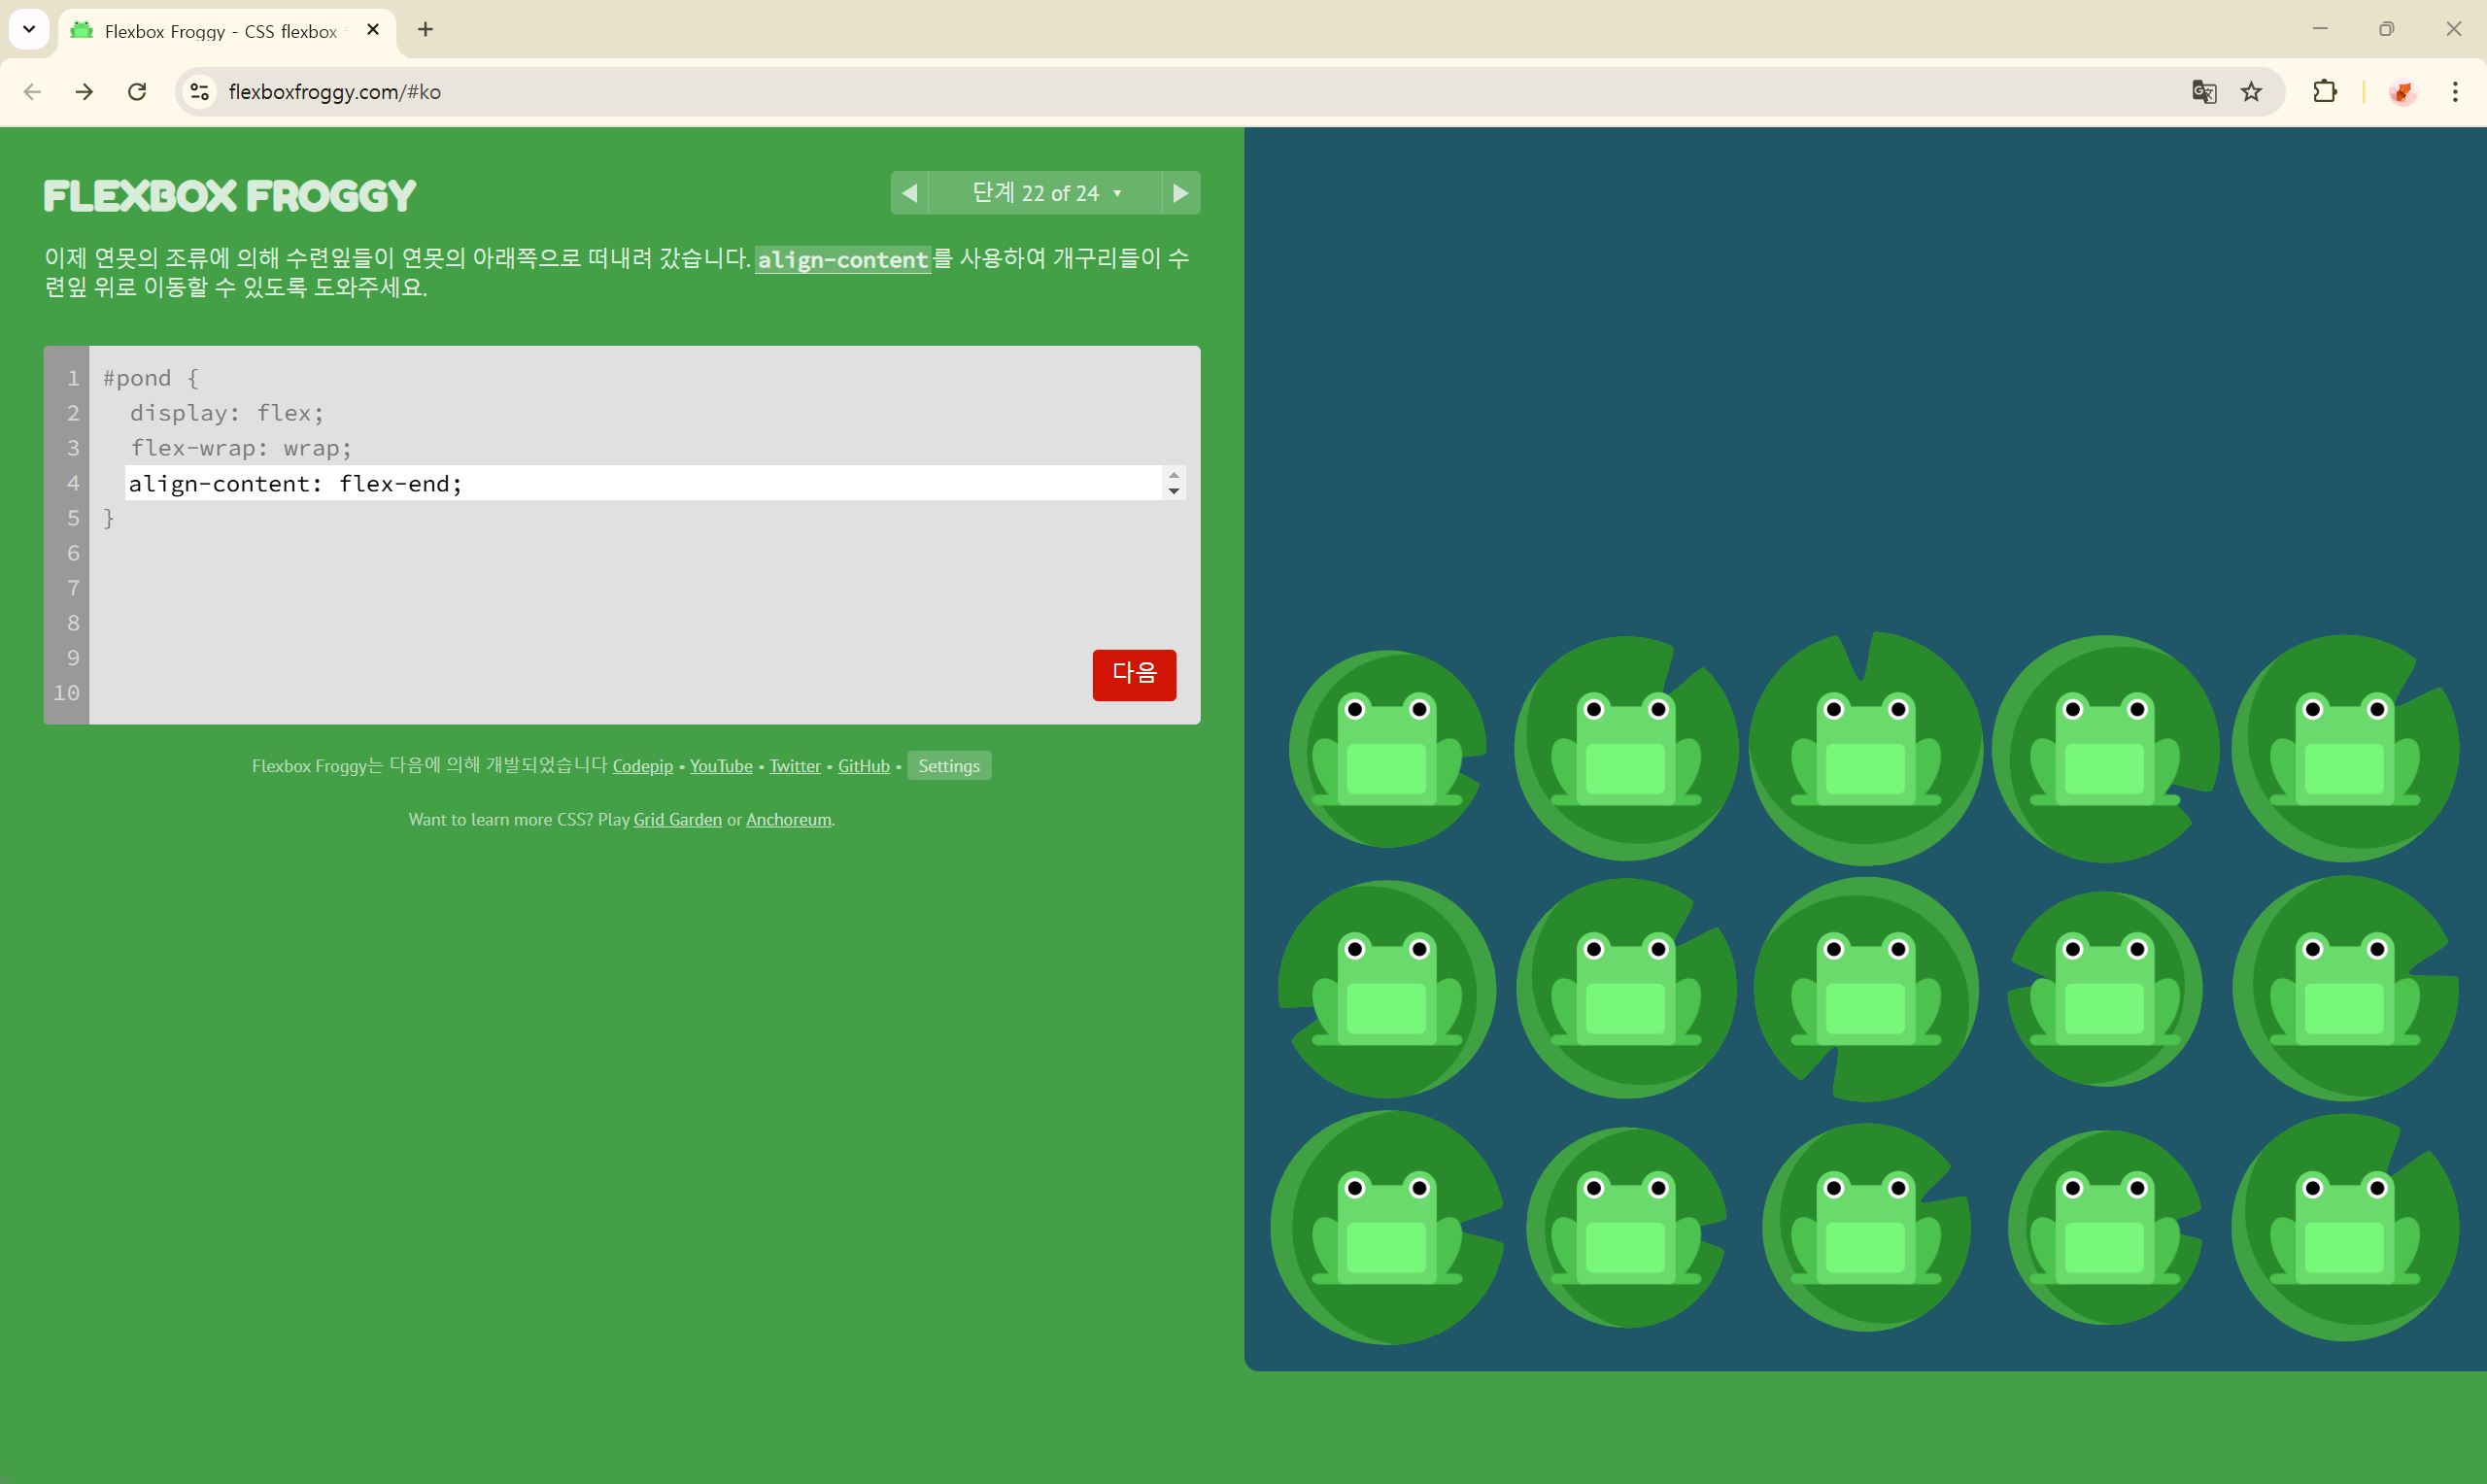Expand the tab search chevron dropdown
Viewport: 2487px width, 1484px height.
pyautogui.click(x=29, y=29)
